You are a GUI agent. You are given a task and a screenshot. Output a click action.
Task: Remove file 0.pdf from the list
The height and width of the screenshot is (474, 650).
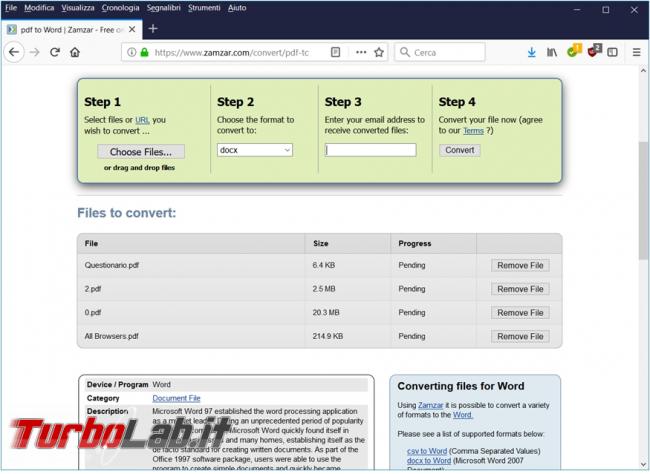click(520, 313)
